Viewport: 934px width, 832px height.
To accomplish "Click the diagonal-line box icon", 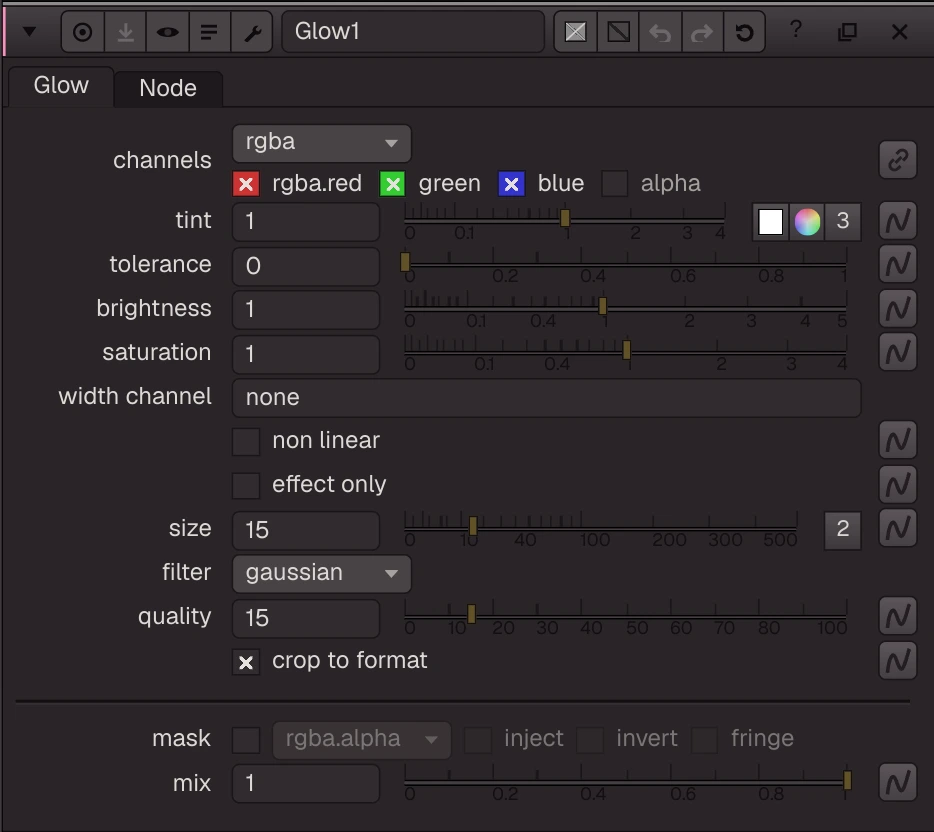I will click(618, 32).
